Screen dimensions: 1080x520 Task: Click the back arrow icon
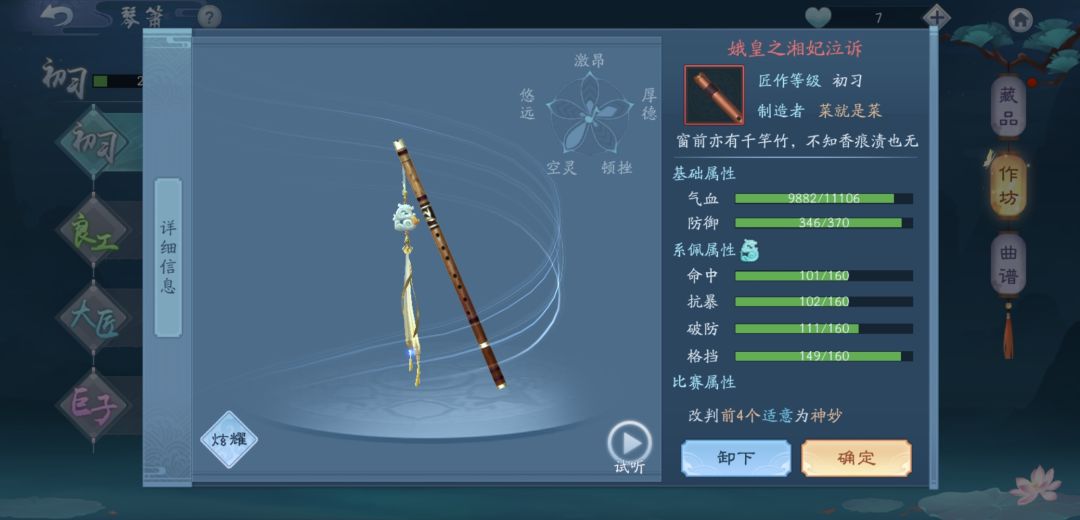(57, 16)
